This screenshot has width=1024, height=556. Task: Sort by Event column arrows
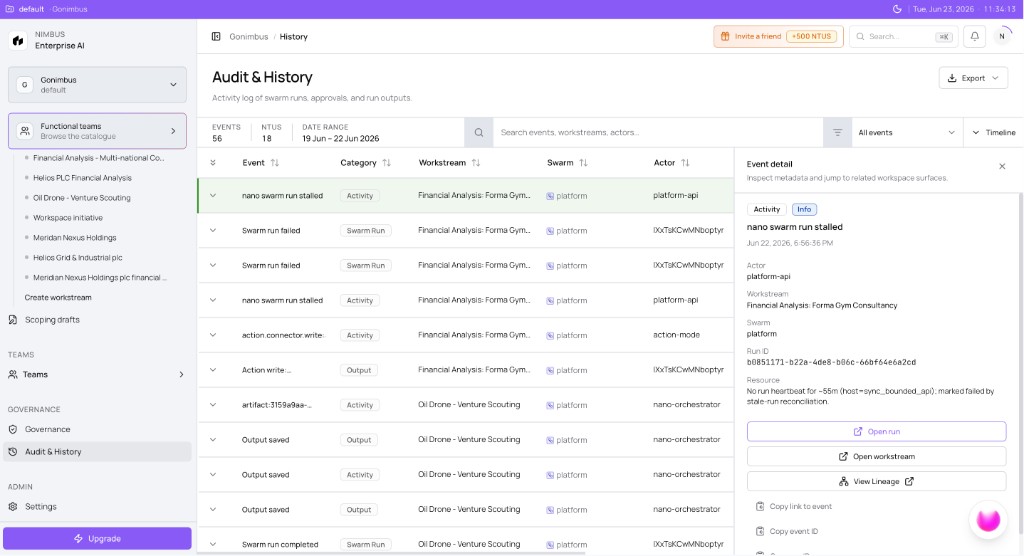[275, 163]
